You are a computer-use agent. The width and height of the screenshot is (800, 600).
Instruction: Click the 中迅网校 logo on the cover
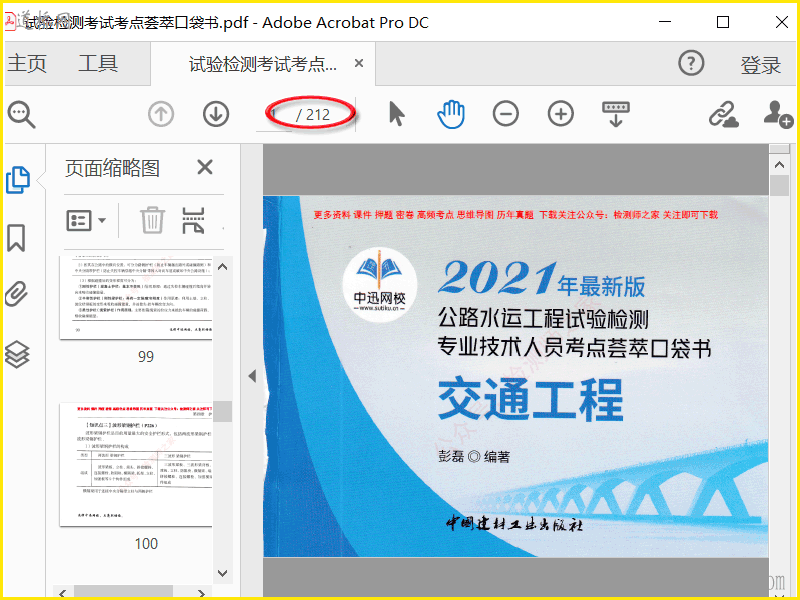click(380, 284)
